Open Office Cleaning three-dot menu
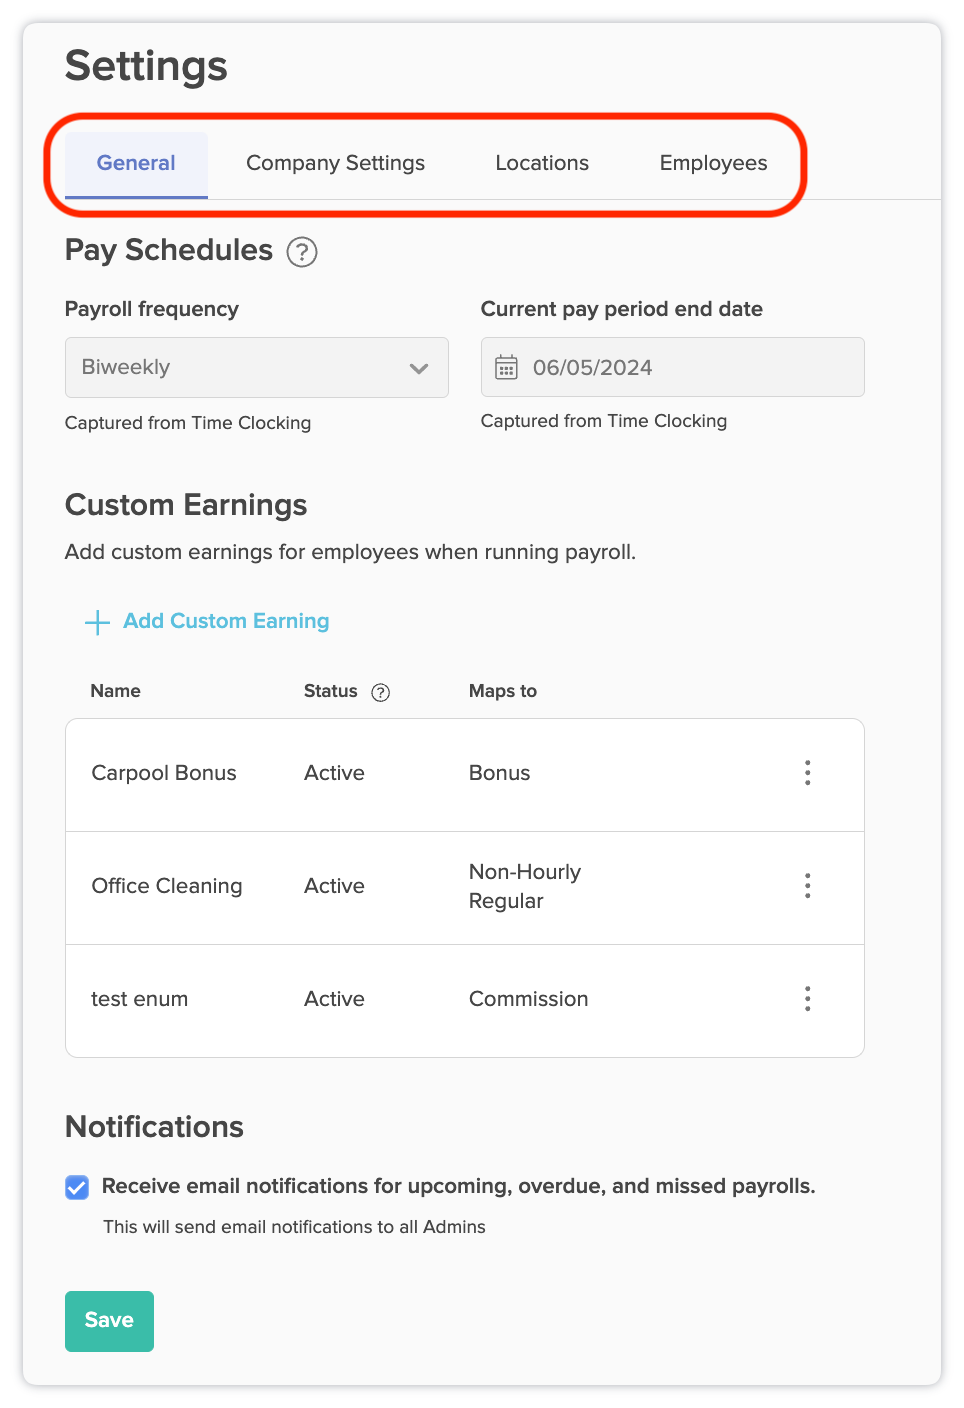964x1408 pixels. 807,886
